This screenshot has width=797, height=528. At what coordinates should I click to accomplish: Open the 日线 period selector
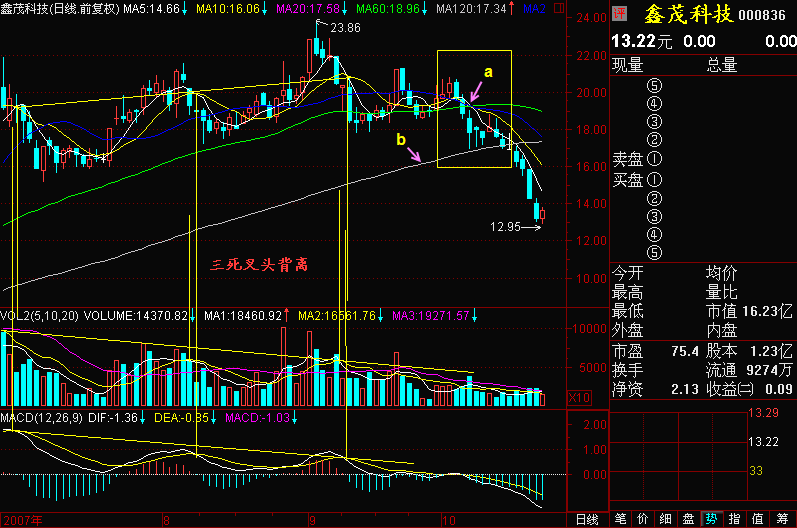(x=587, y=520)
